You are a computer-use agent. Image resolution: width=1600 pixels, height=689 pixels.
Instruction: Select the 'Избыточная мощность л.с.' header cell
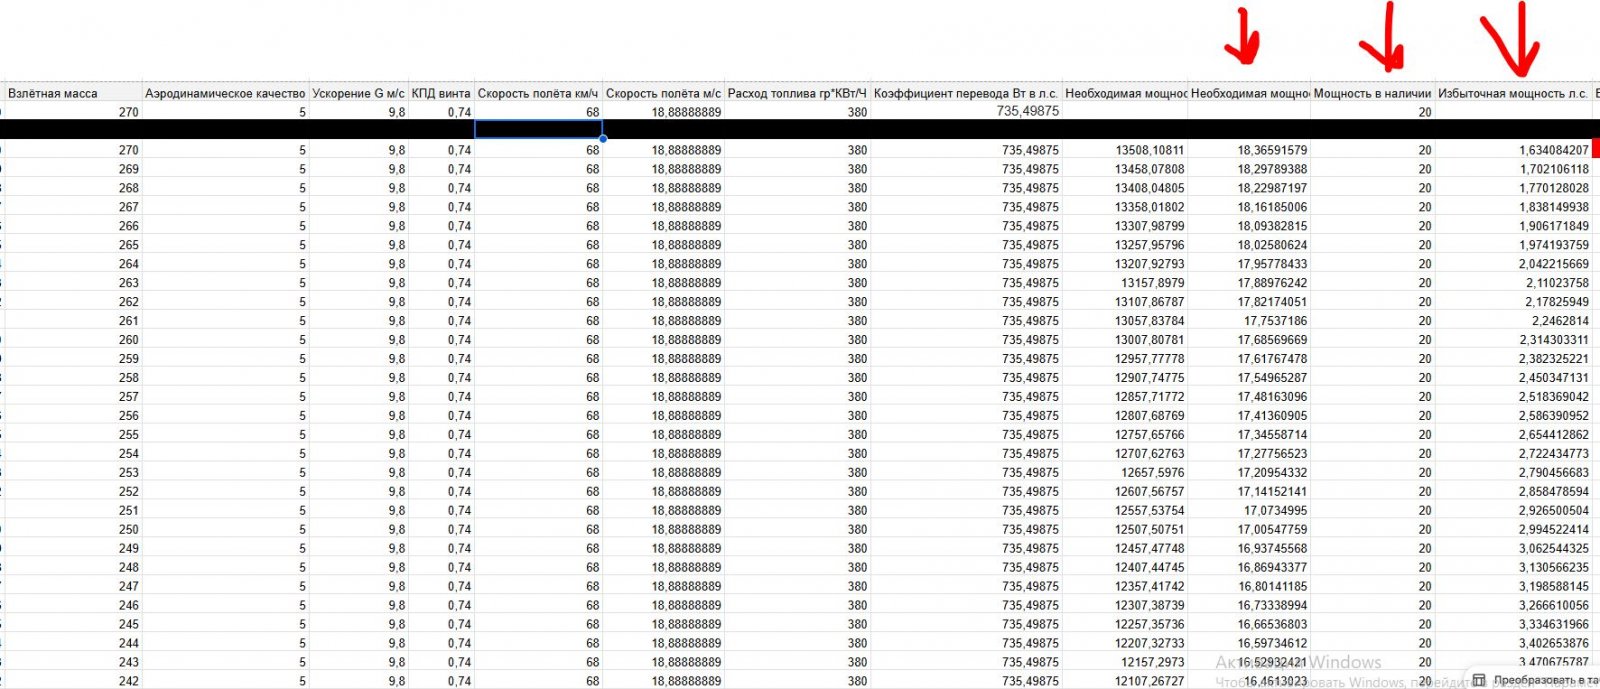click(x=1512, y=93)
